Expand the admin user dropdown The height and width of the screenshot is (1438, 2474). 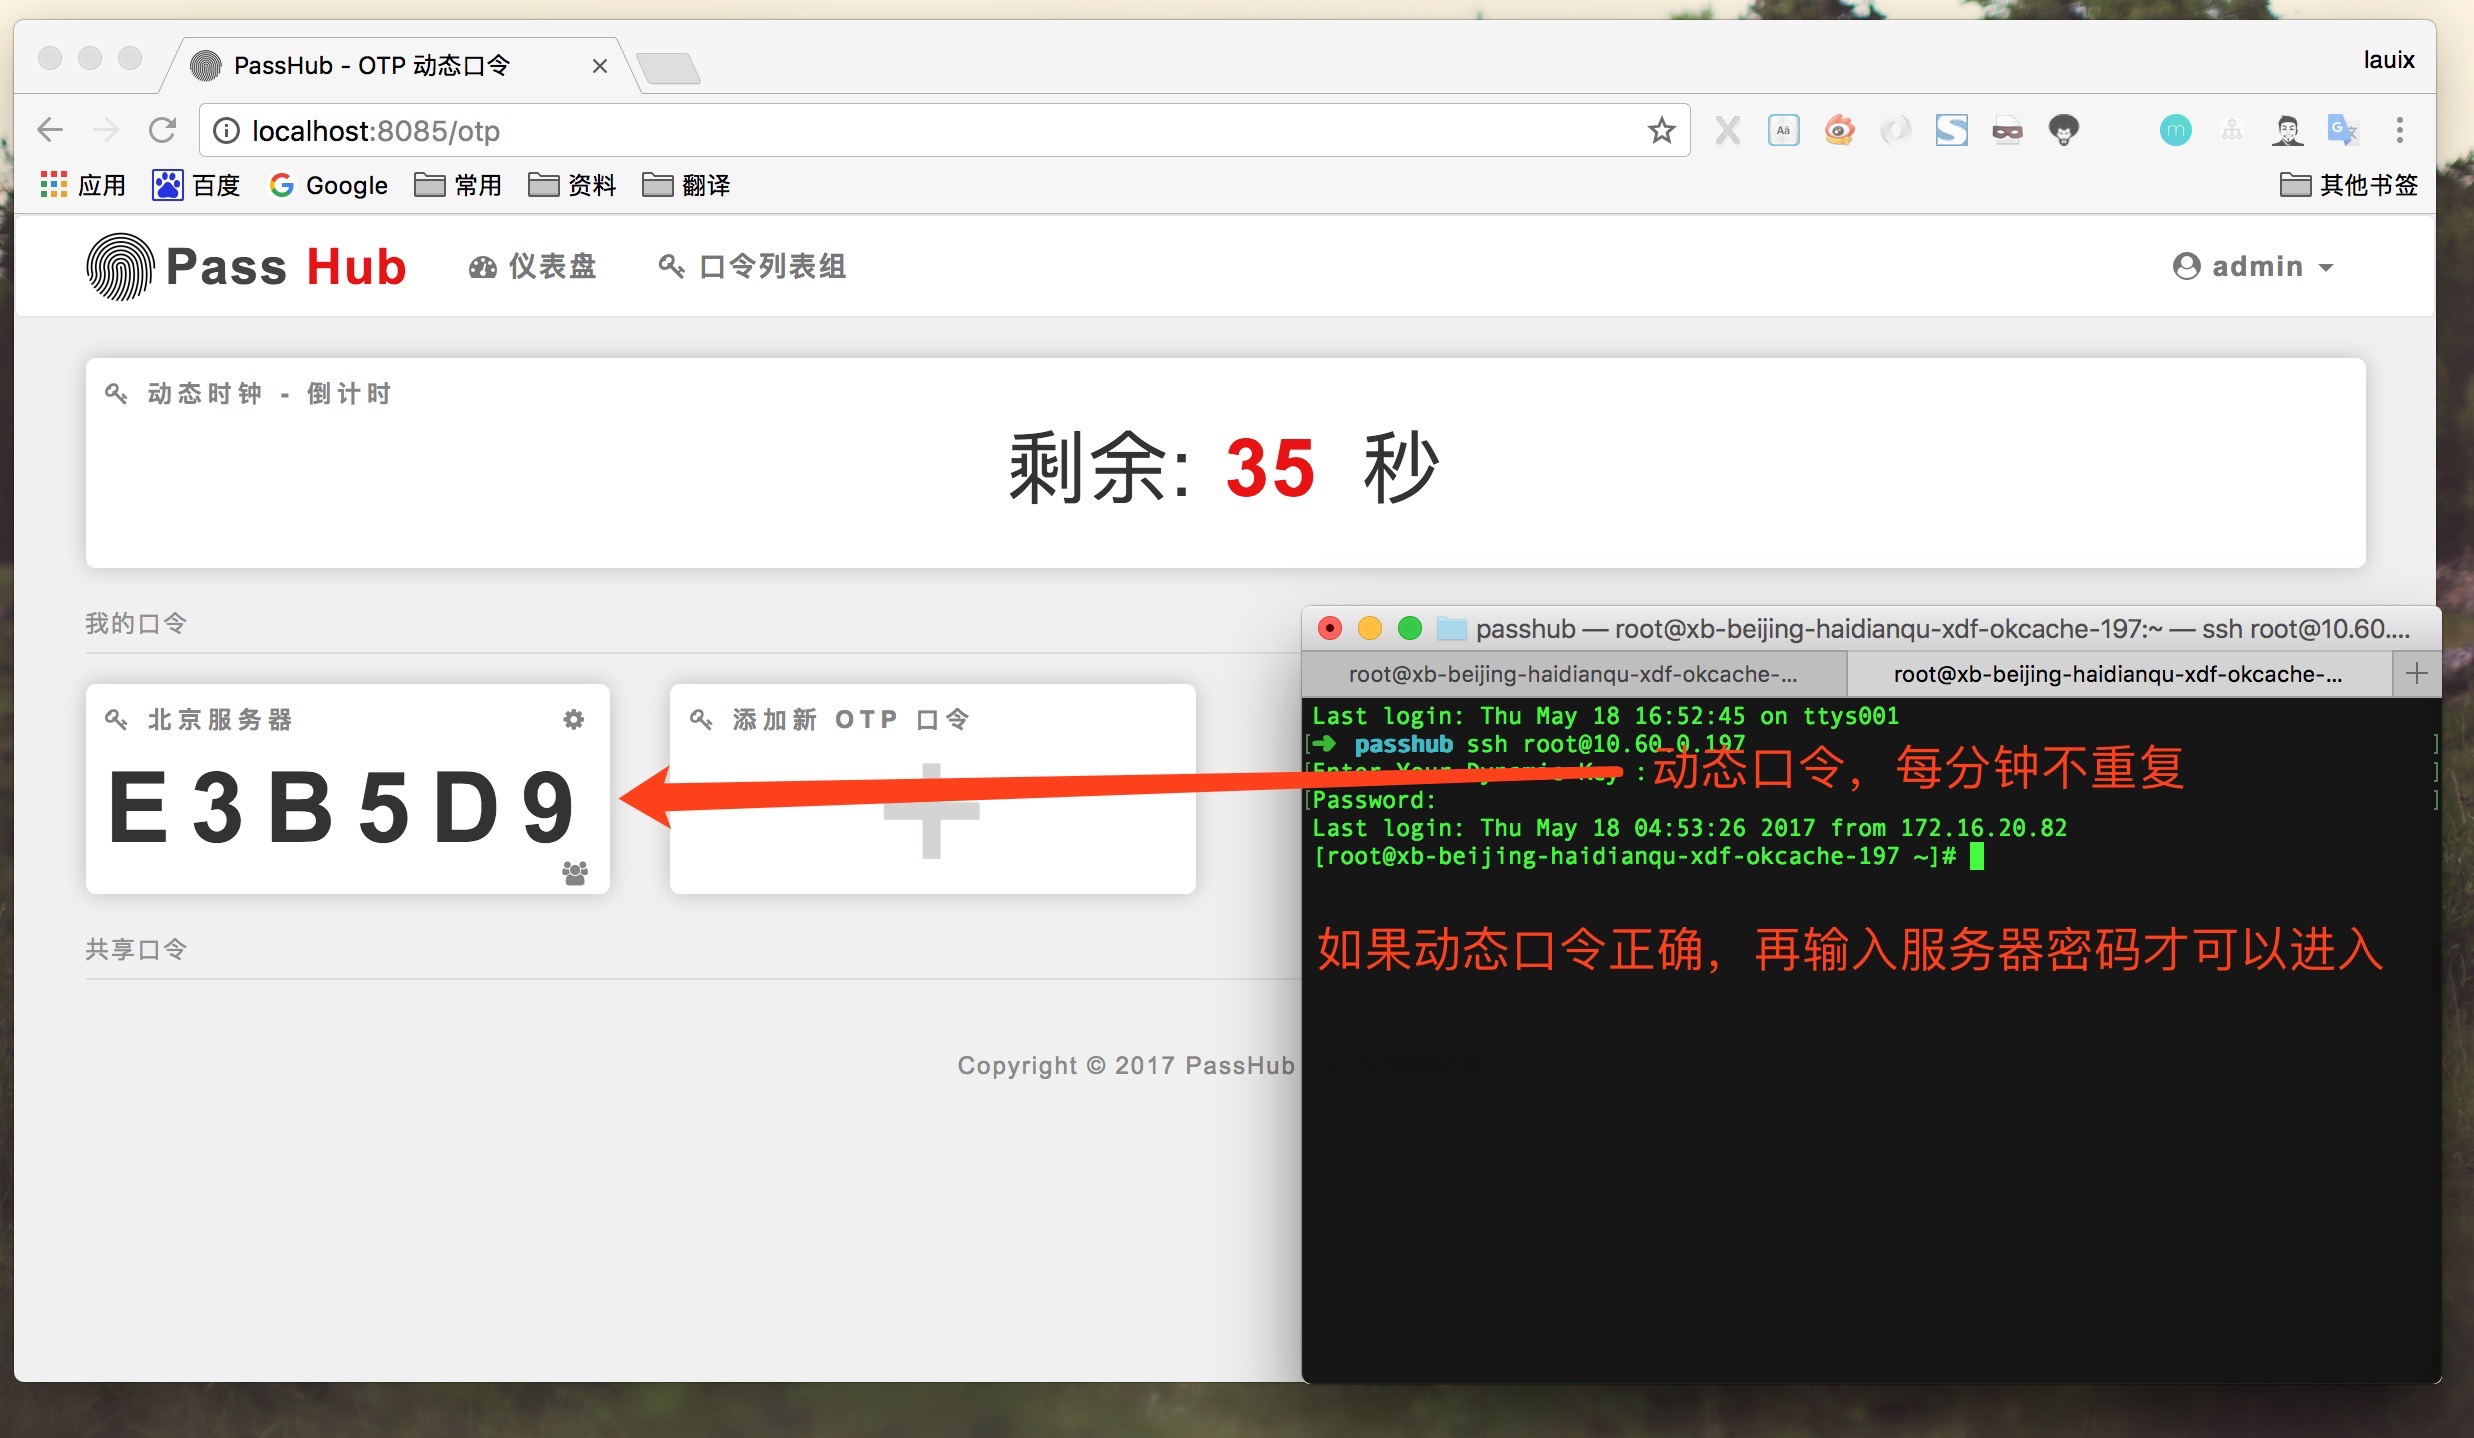click(2252, 266)
